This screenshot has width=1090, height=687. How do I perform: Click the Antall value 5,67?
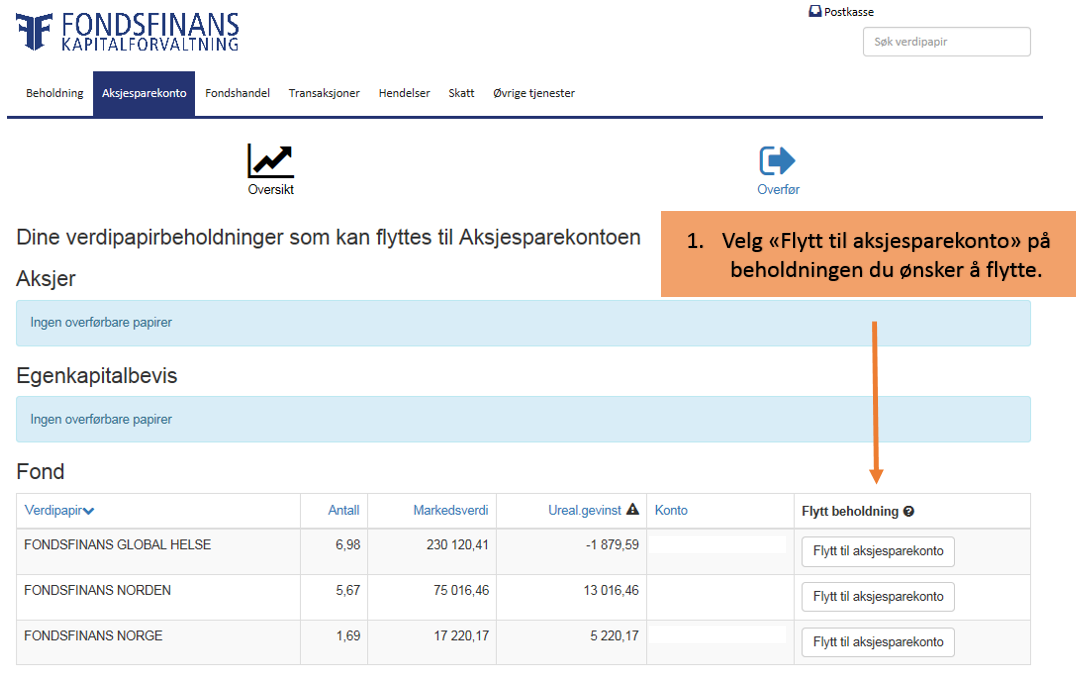(x=348, y=590)
